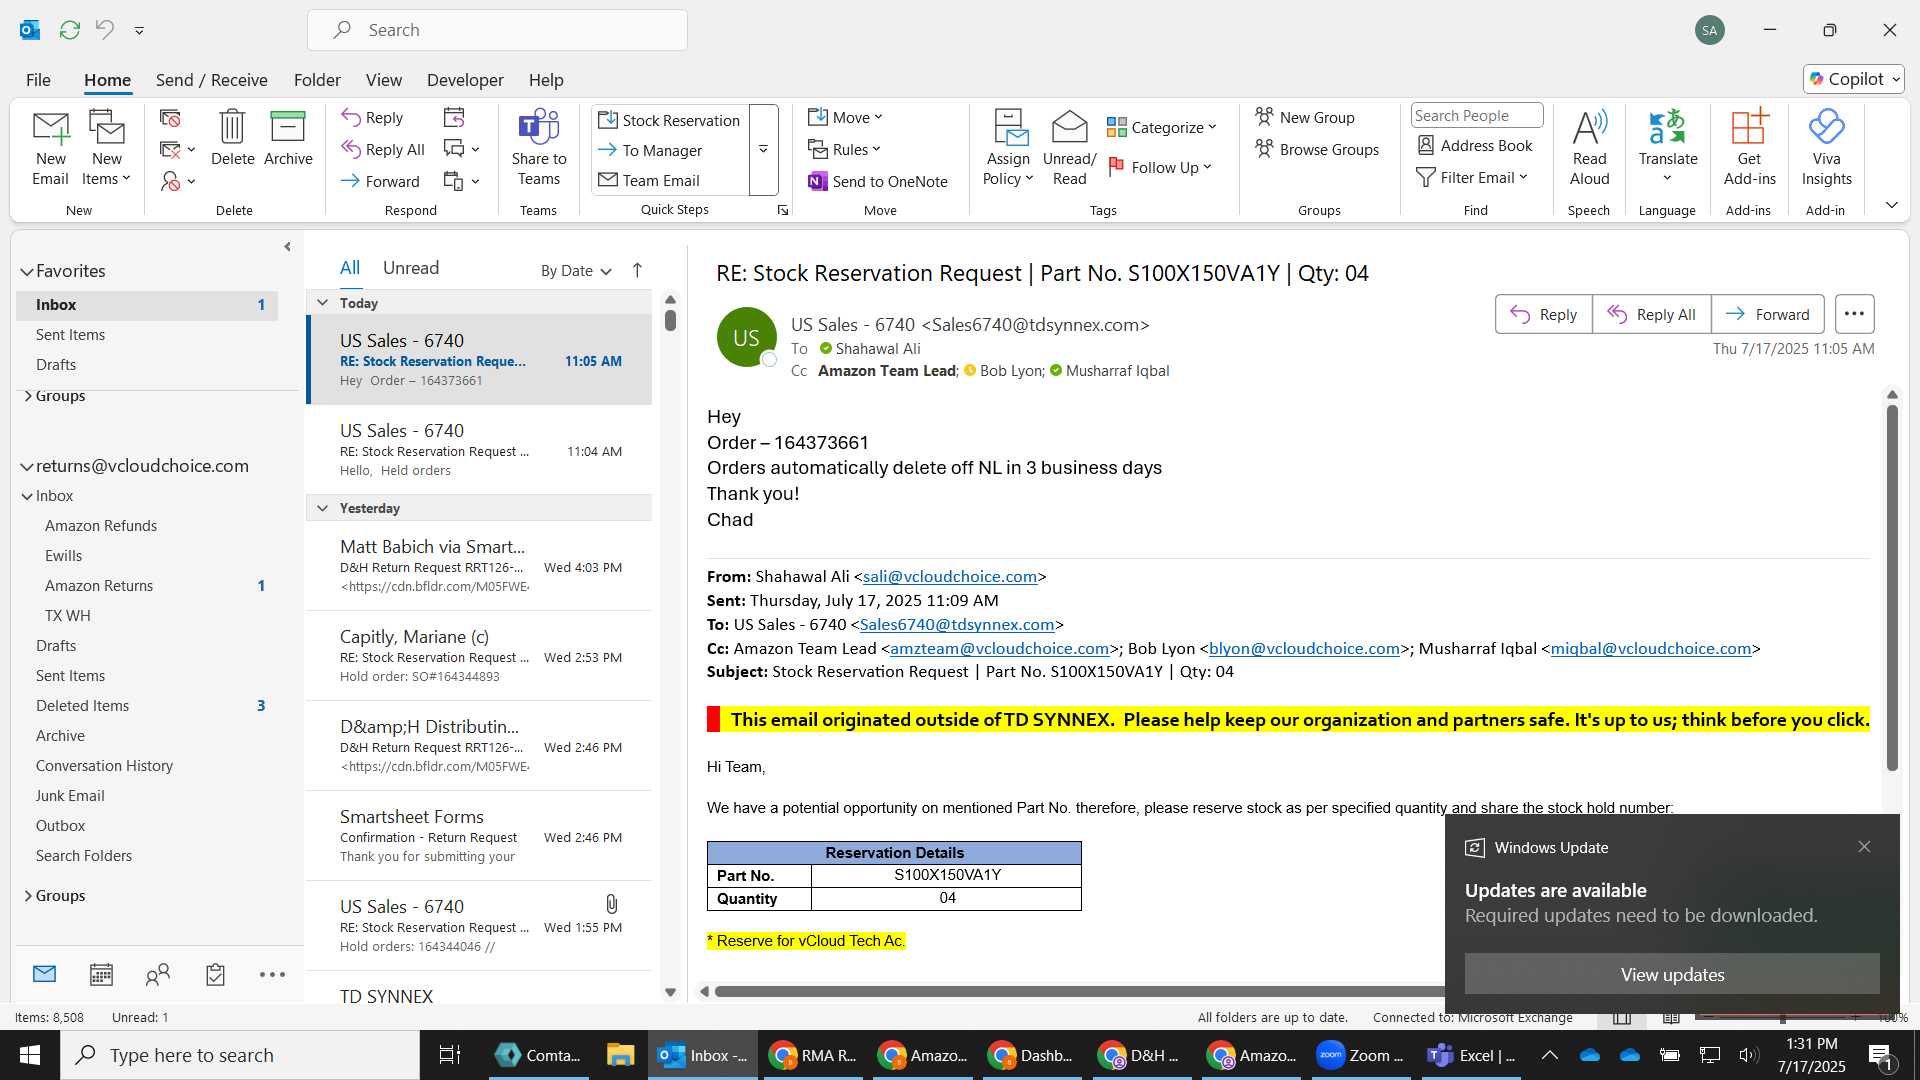
Task: Collapse the folder pane arrow
Action: (287, 246)
